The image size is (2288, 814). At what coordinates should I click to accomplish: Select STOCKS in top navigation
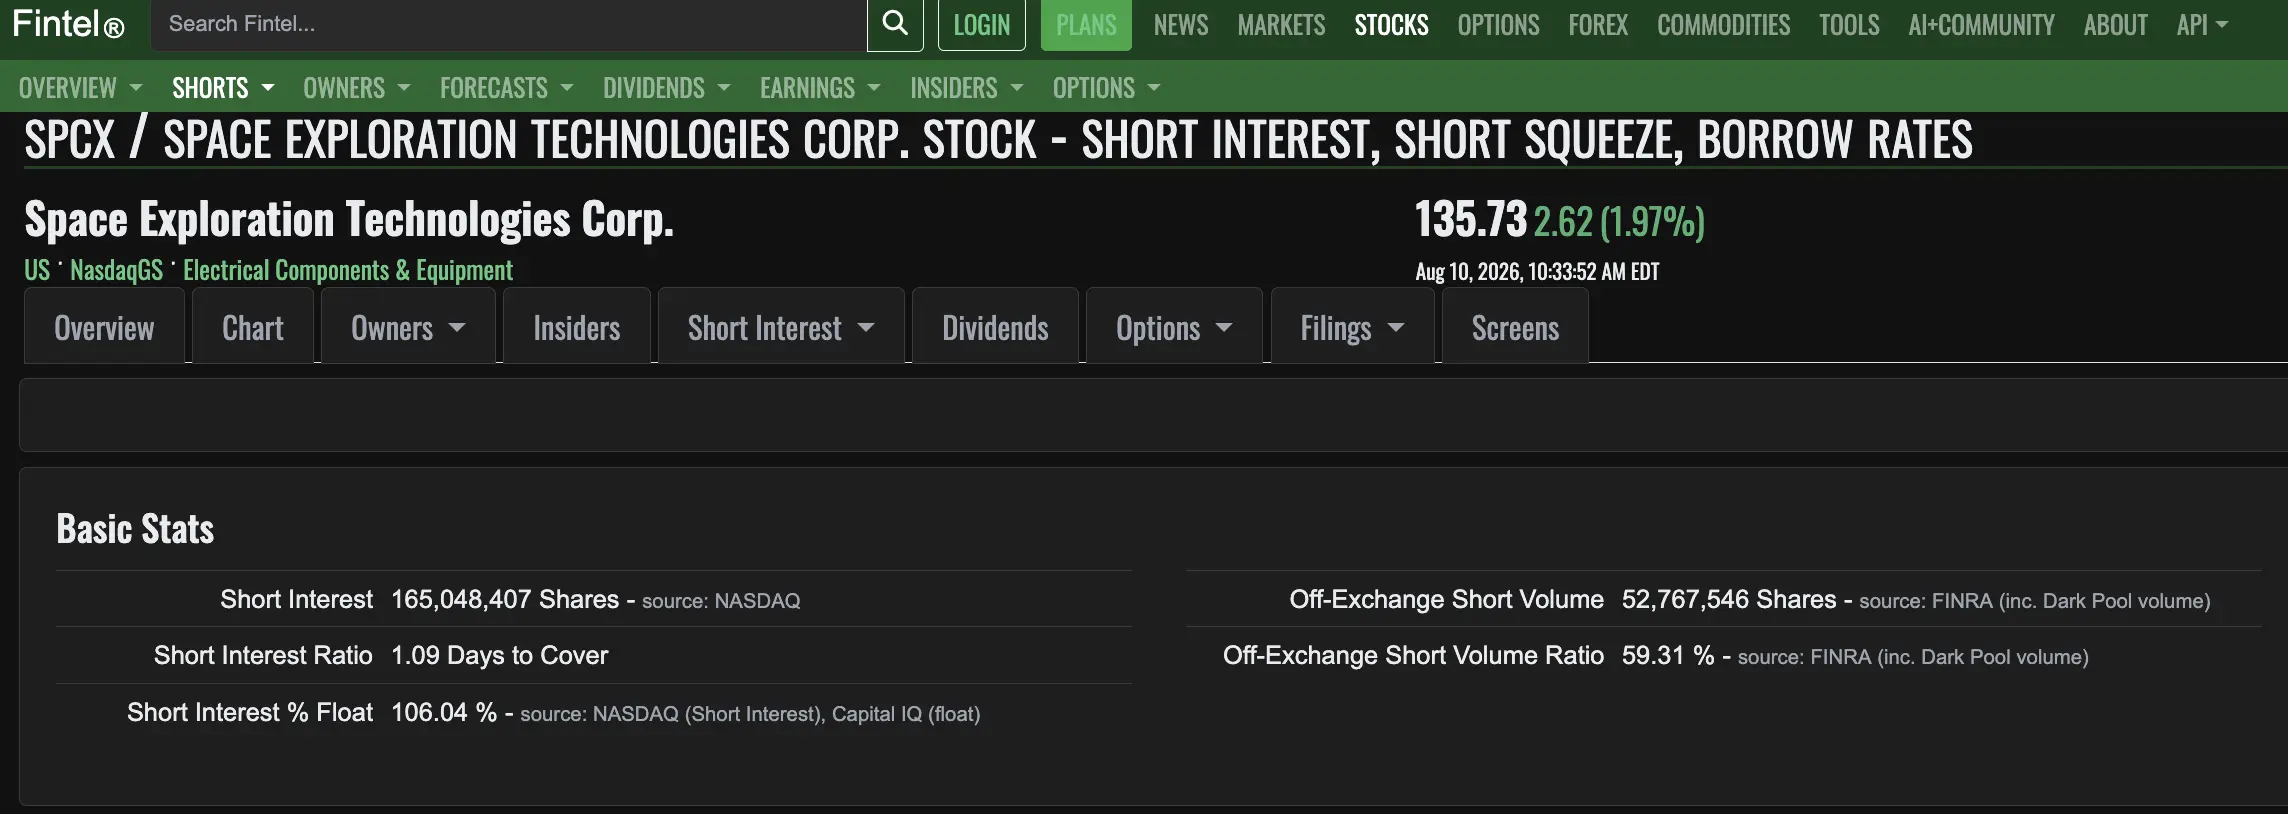tap(1391, 25)
